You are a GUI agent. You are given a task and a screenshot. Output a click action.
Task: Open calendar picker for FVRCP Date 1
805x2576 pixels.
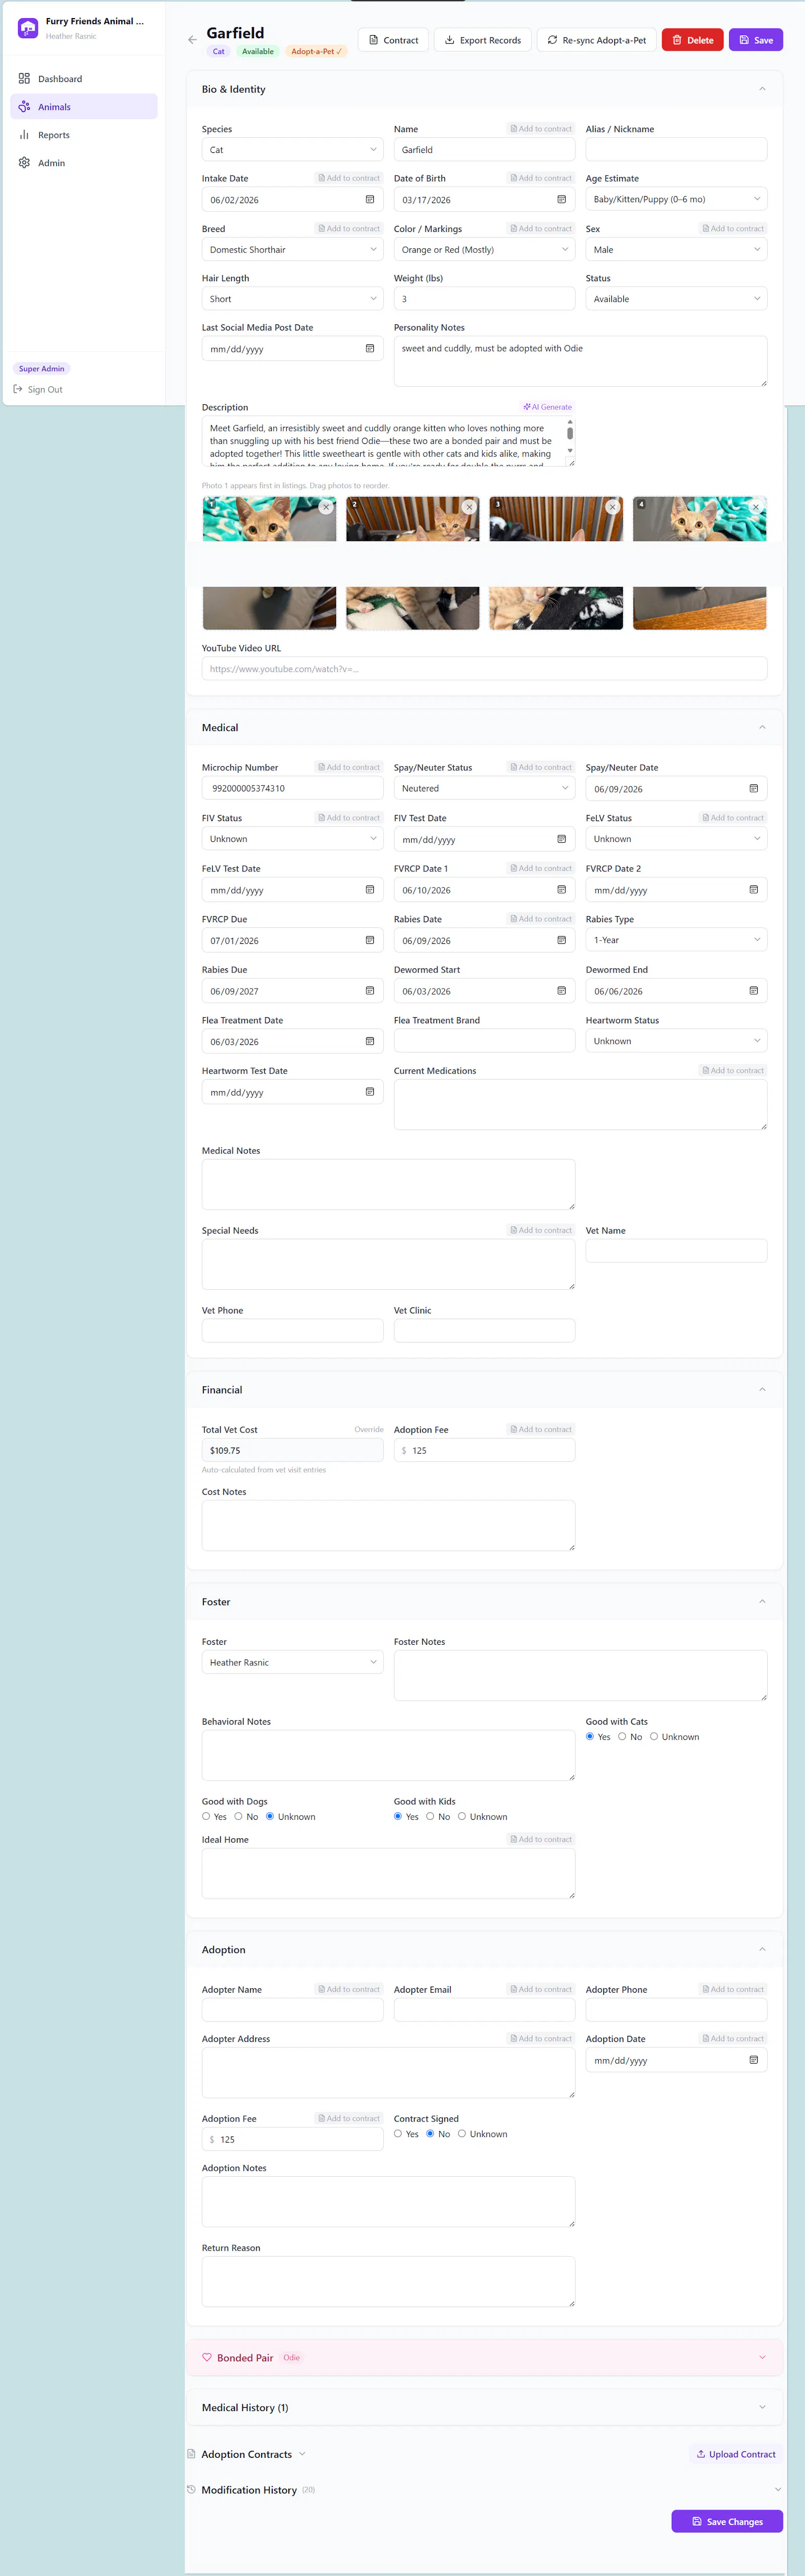pyautogui.click(x=561, y=890)
